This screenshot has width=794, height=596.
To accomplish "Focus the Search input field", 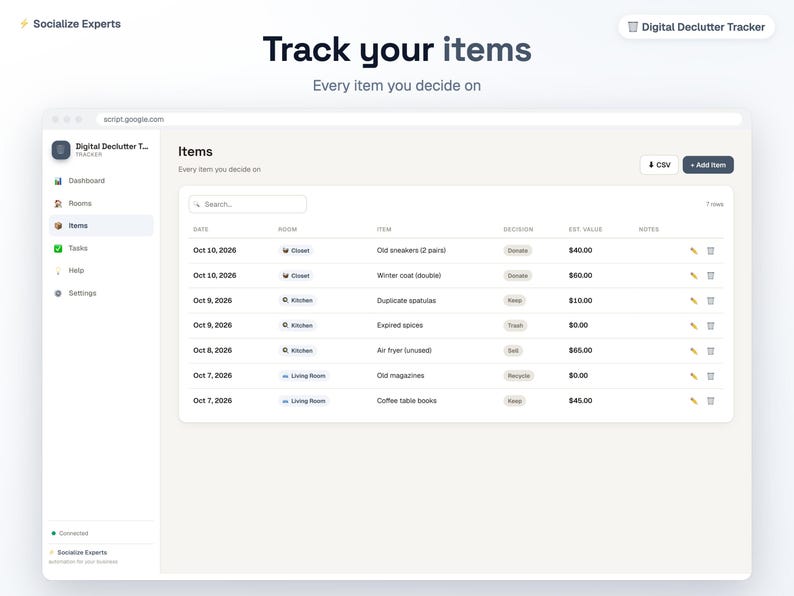I will 248,205.
